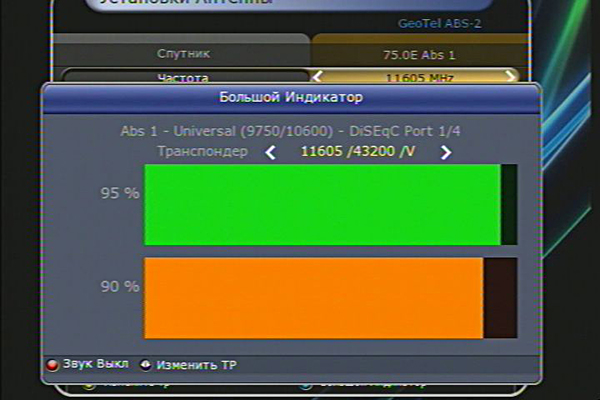Select the Частота menu row

[183, 76]
